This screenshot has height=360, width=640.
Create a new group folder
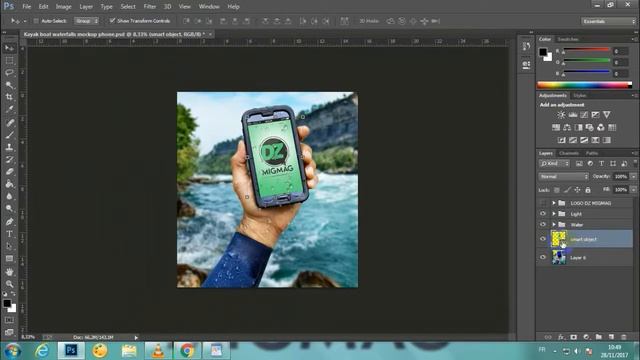pyautogui.click(x=598, y=337)
